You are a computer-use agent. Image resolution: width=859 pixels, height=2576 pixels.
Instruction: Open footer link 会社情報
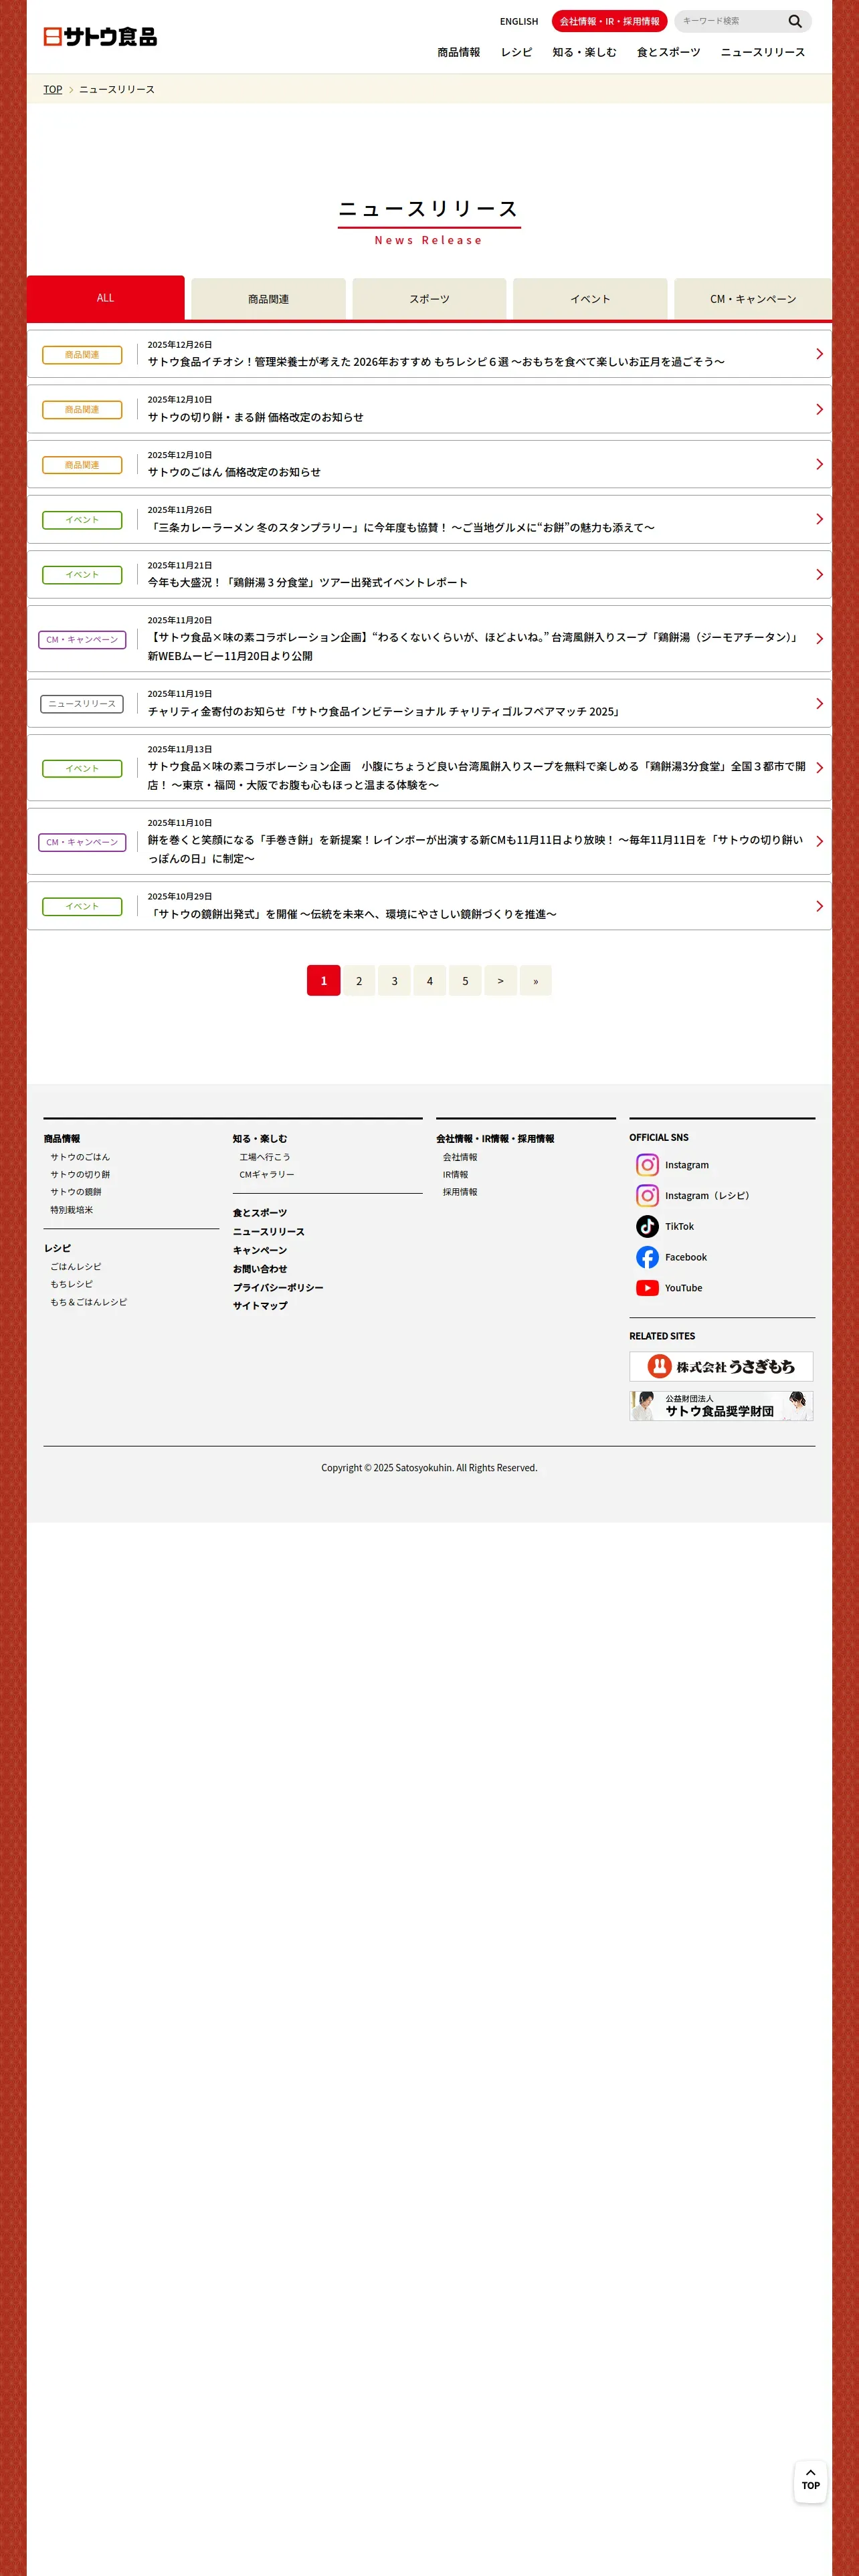(460, 1157)
